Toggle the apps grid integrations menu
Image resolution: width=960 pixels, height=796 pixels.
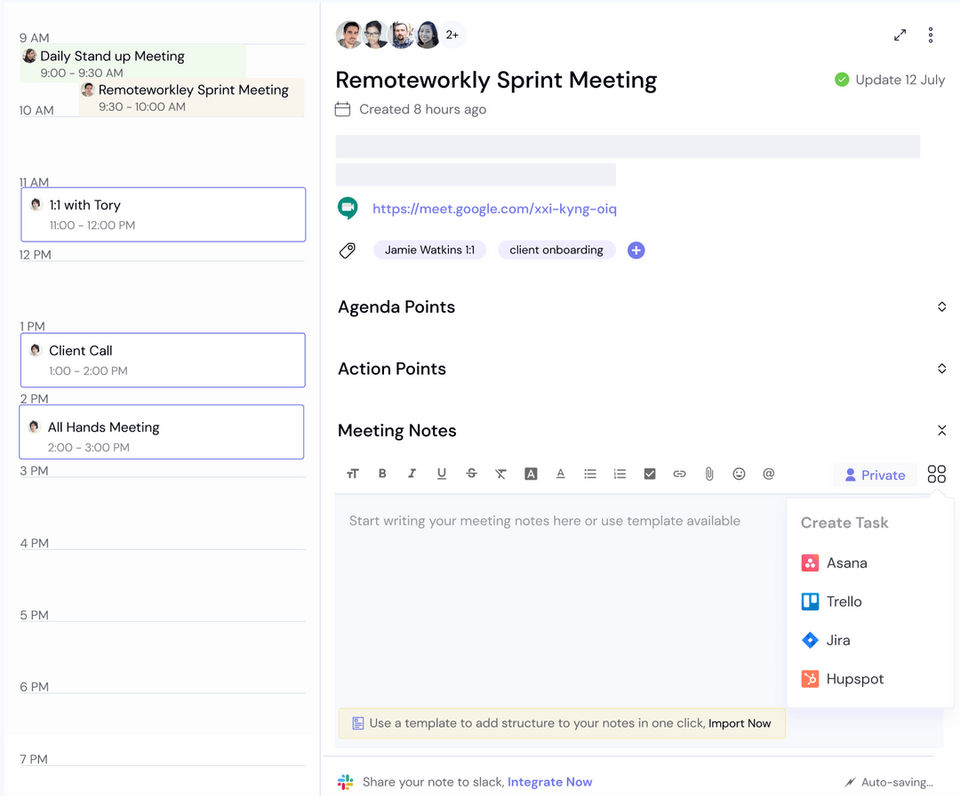tap(936, 474)
